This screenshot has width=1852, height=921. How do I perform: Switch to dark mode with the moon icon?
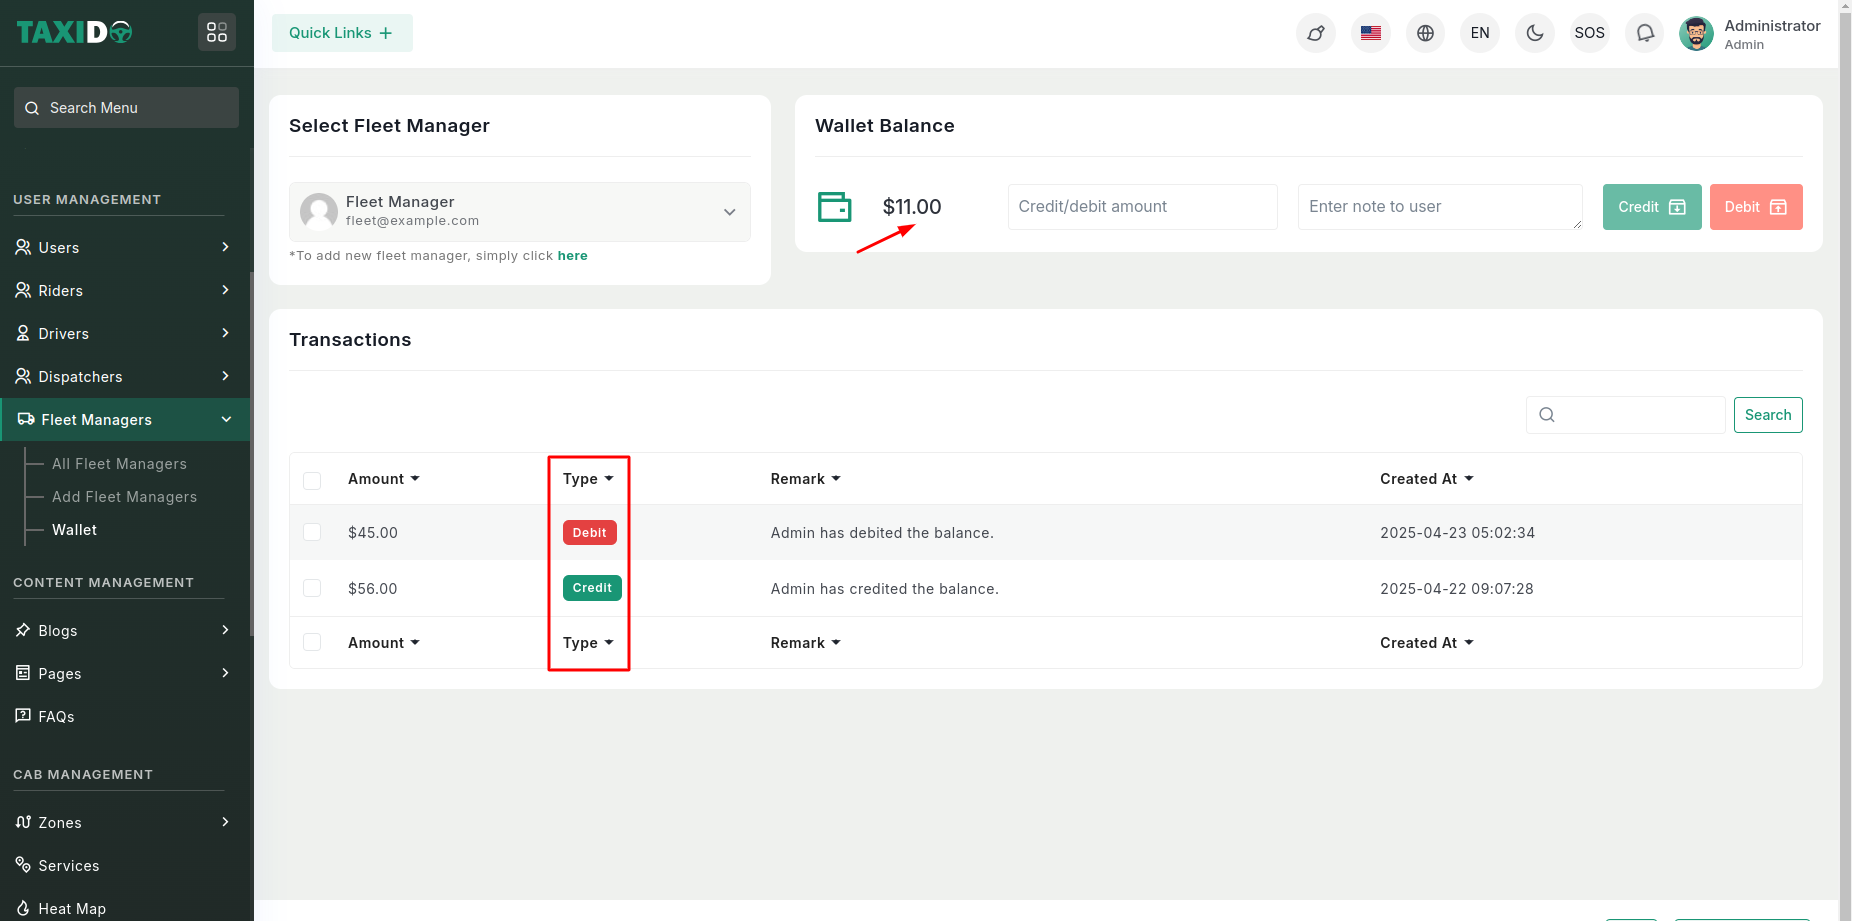(x=1534, y=33)
